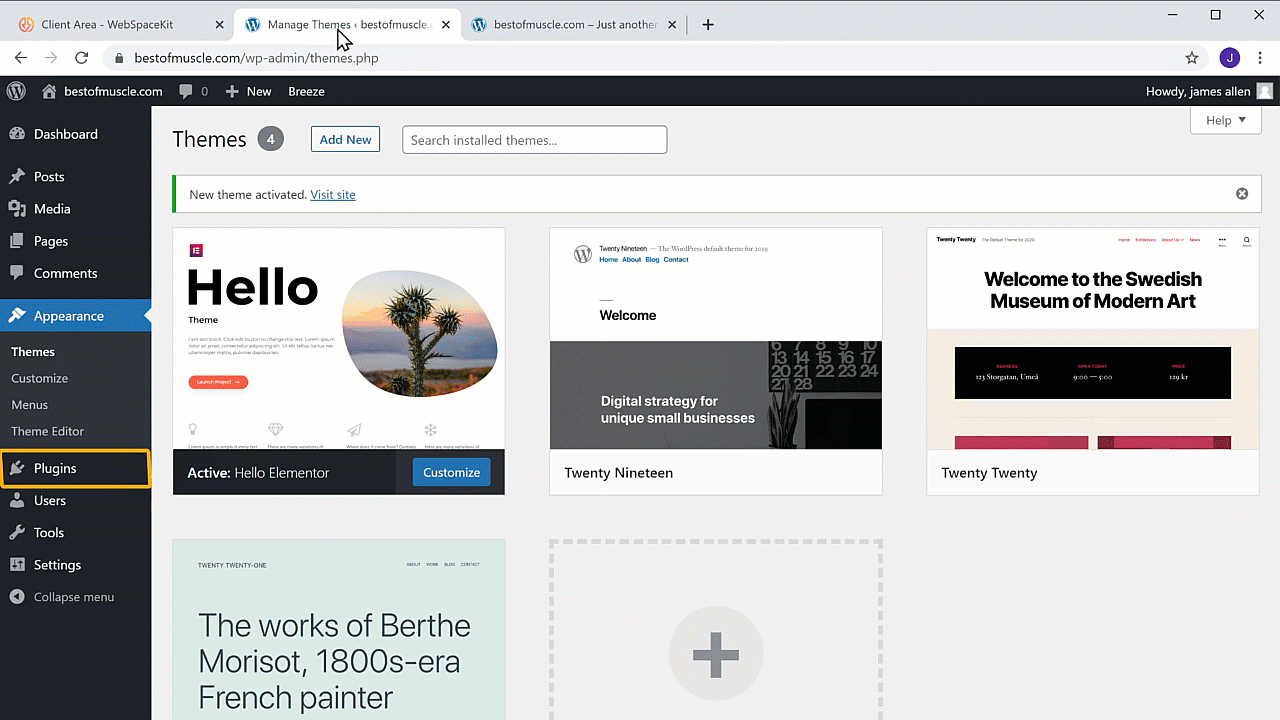Open the WordPress logo menu in admin bar
This screenshot has height=720, width=1280.
click(x=16, y=91)
